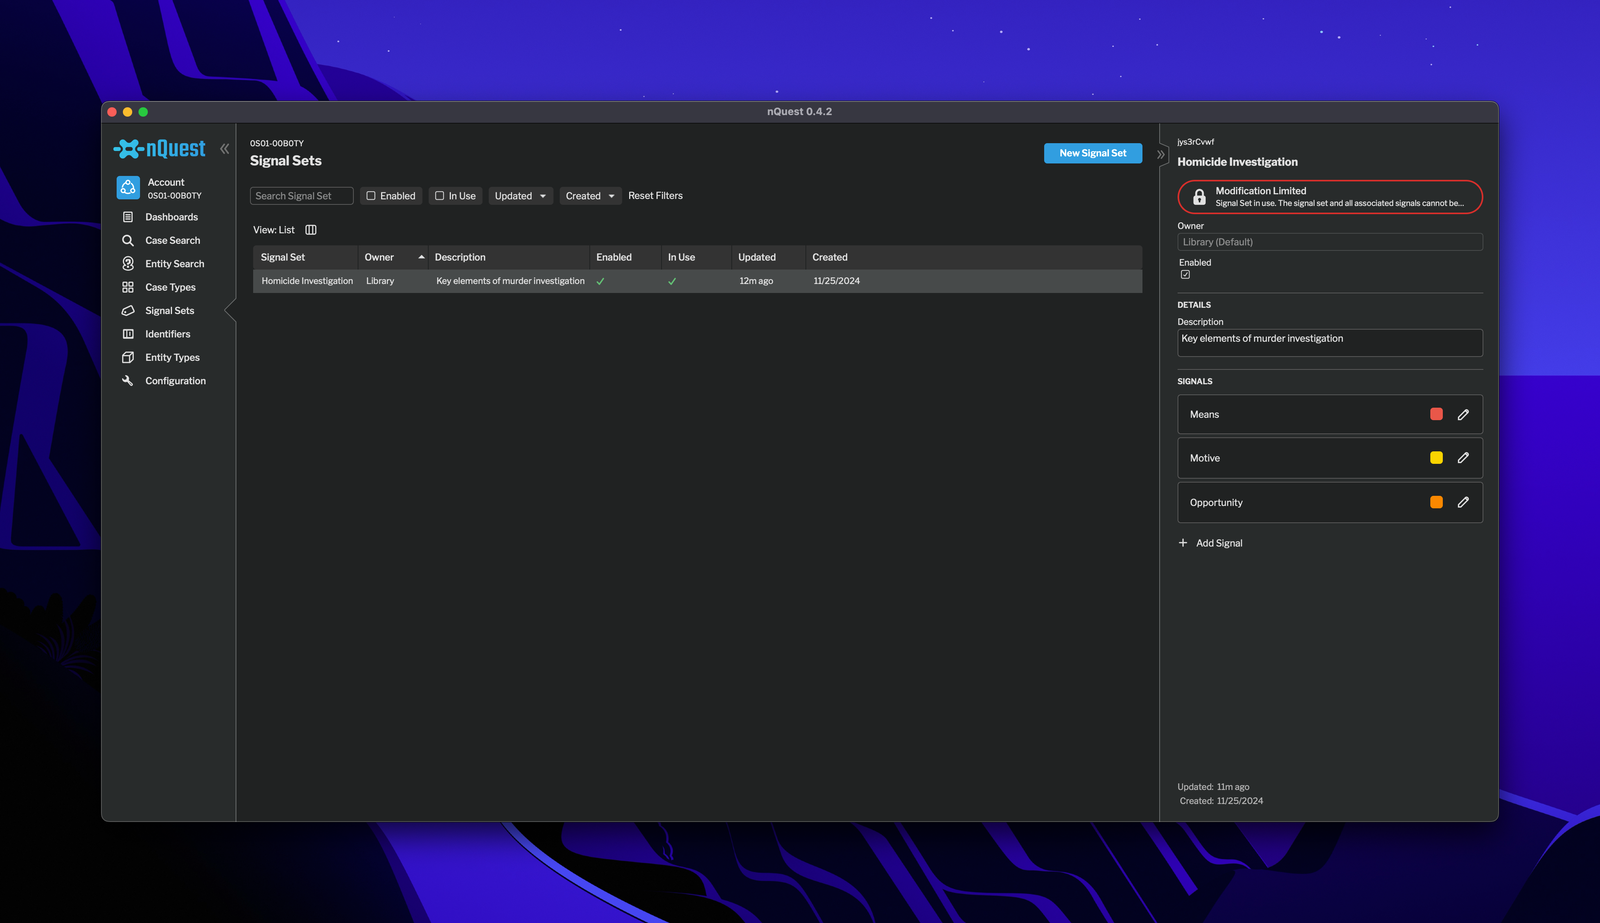This screenshot has height=923, width=1600.
Task: Click the red Means color swatch
Action: [x=1436, y=414]
